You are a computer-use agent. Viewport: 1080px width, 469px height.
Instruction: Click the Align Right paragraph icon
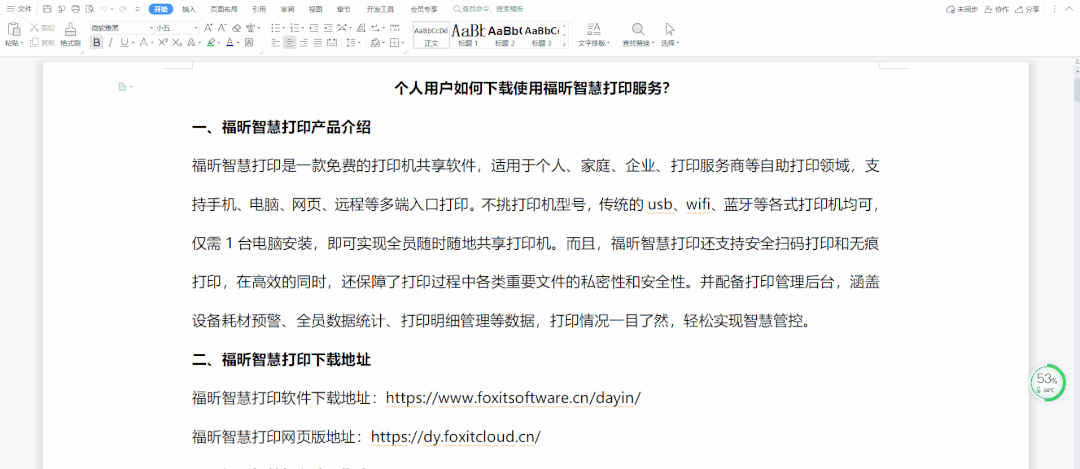click(x=304, y=42)
